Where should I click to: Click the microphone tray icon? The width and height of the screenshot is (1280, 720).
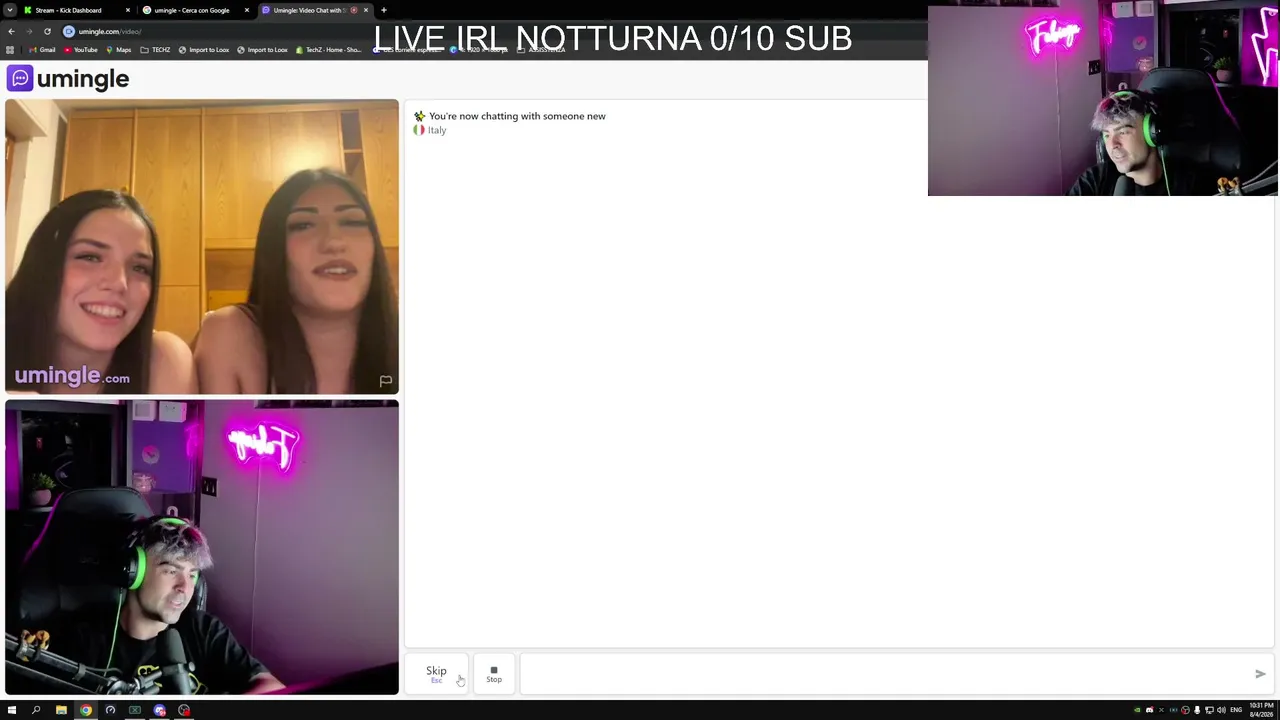click(x=1197, y=710)
